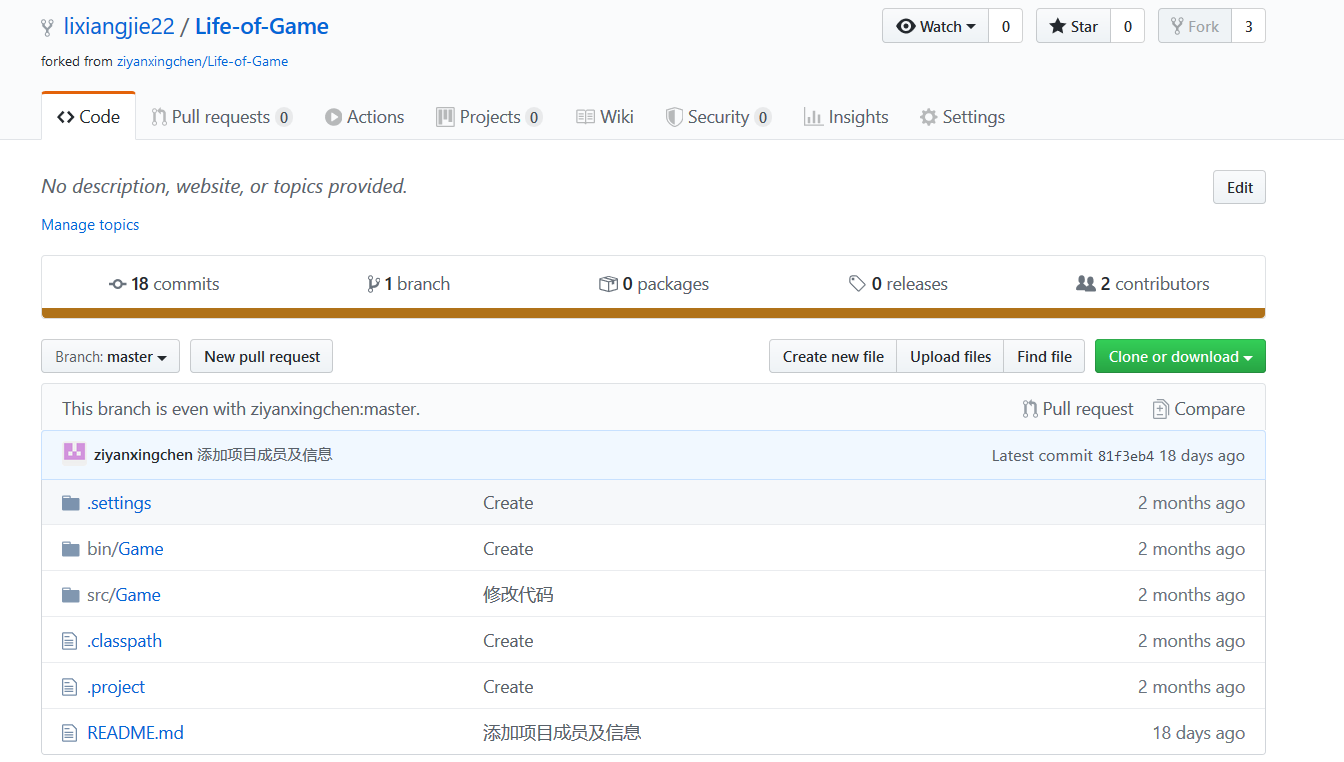Click the ziyanxingchen avatar thumbnail

[74, 454]
